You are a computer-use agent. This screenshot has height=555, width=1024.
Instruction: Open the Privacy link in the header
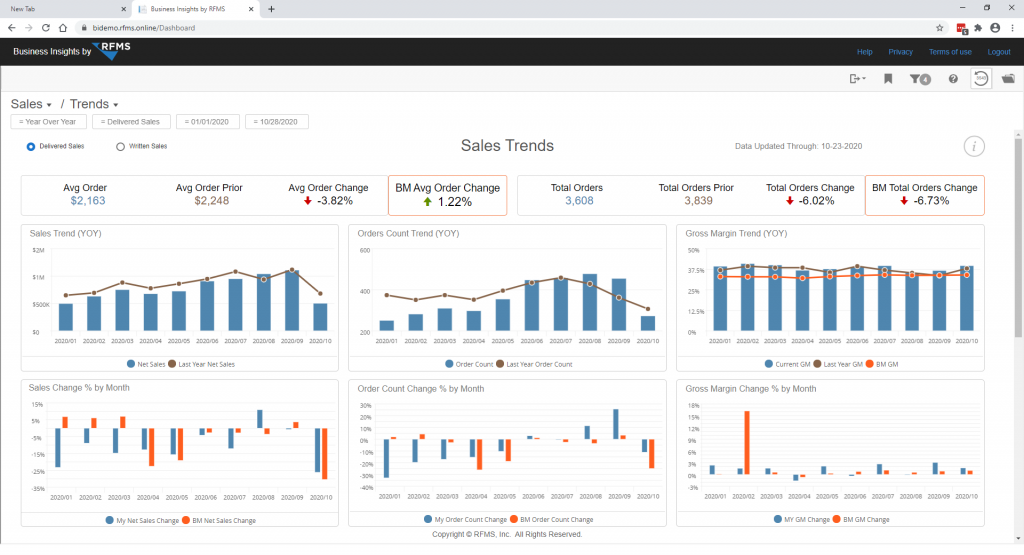(900, 52)
